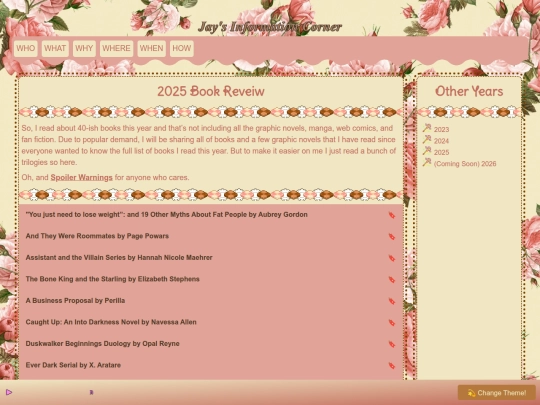Click bookmark icon on A Business Proposal row
This screenshot has width=540, height=405.
coord(392,302)
